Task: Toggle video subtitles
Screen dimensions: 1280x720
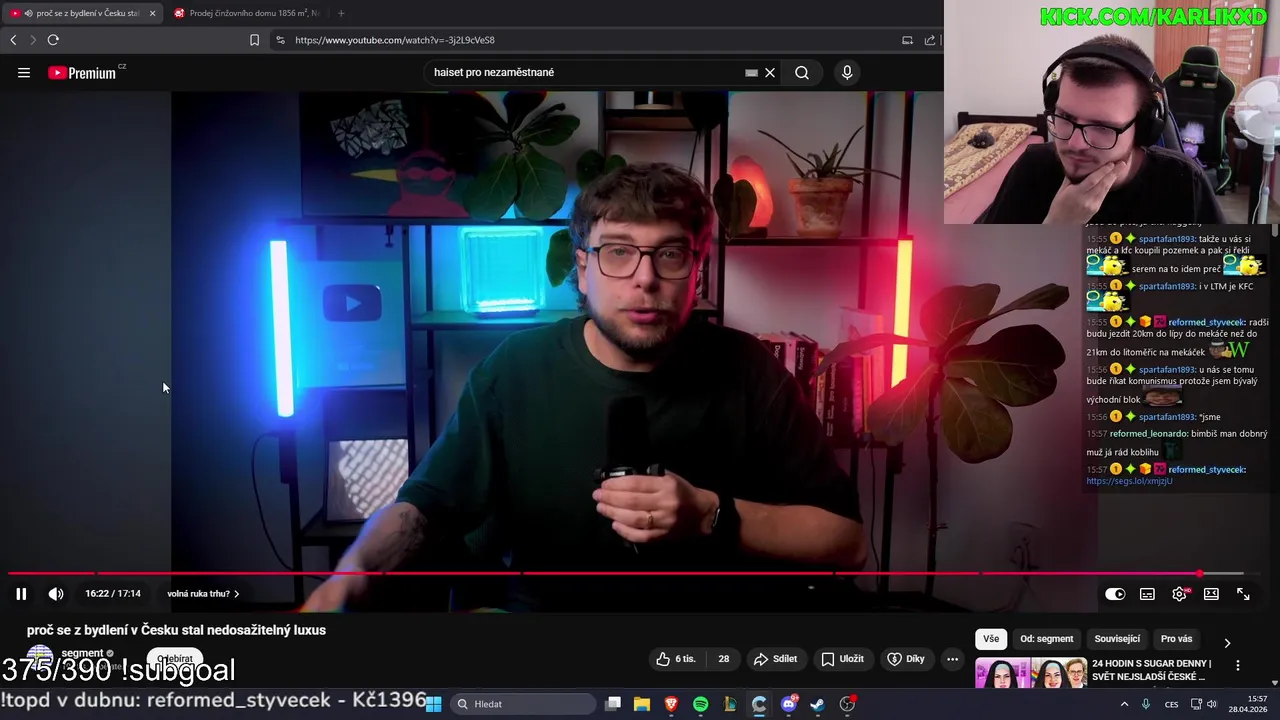Action: (x=1147, y=594)
